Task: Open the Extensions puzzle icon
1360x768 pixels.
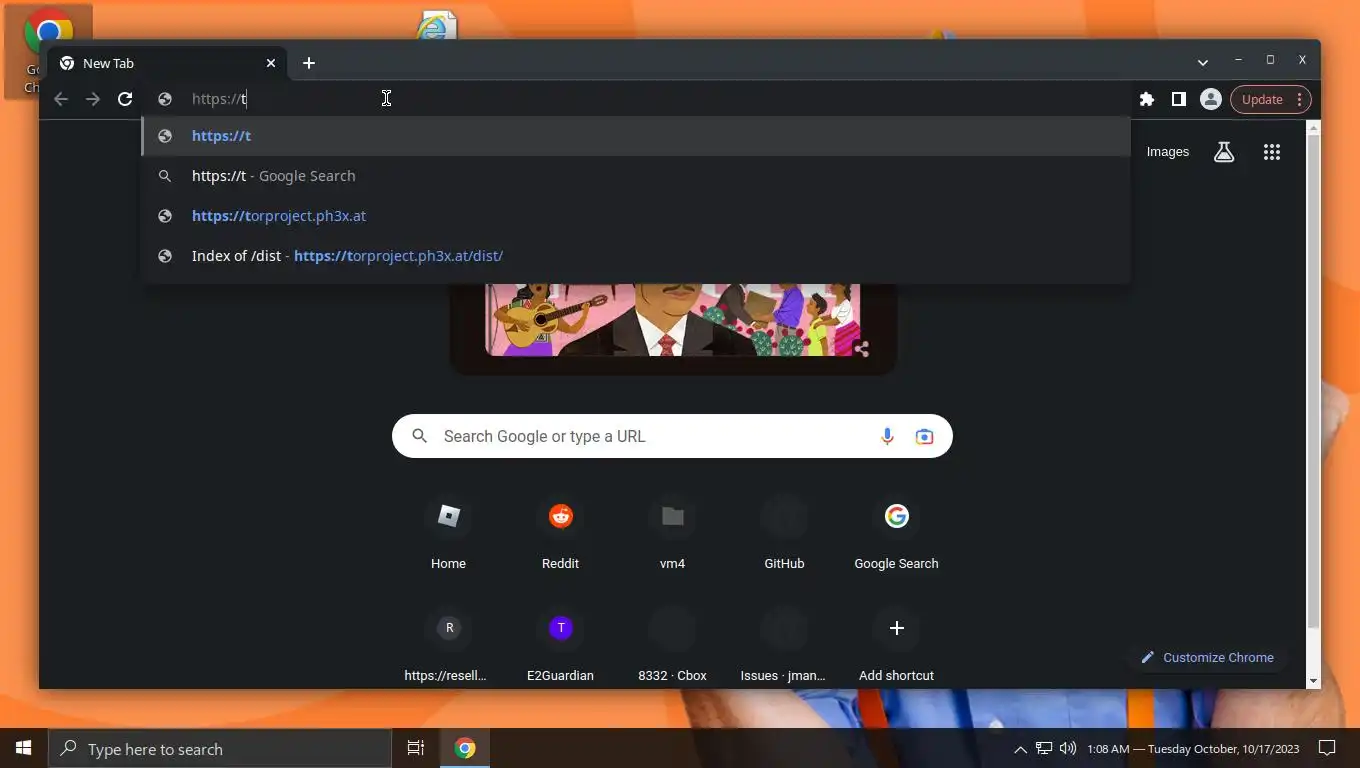Action: point(1147,99)
